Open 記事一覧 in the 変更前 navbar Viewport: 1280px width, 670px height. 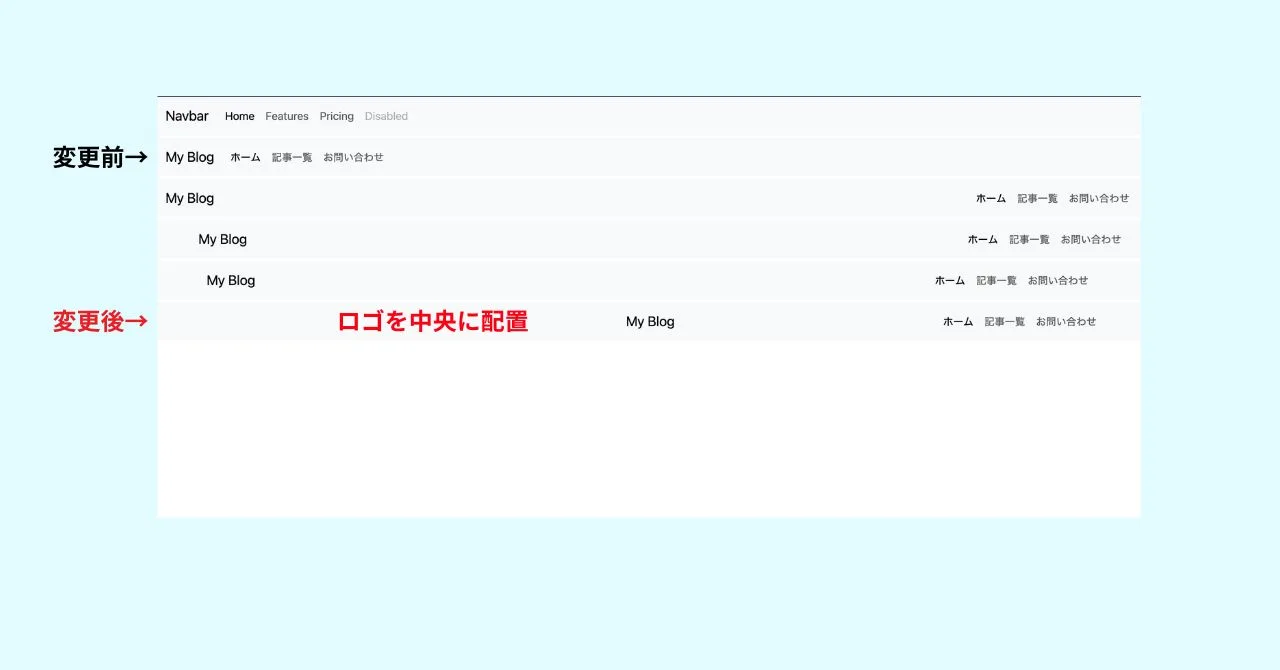click(x=292, y=157)
